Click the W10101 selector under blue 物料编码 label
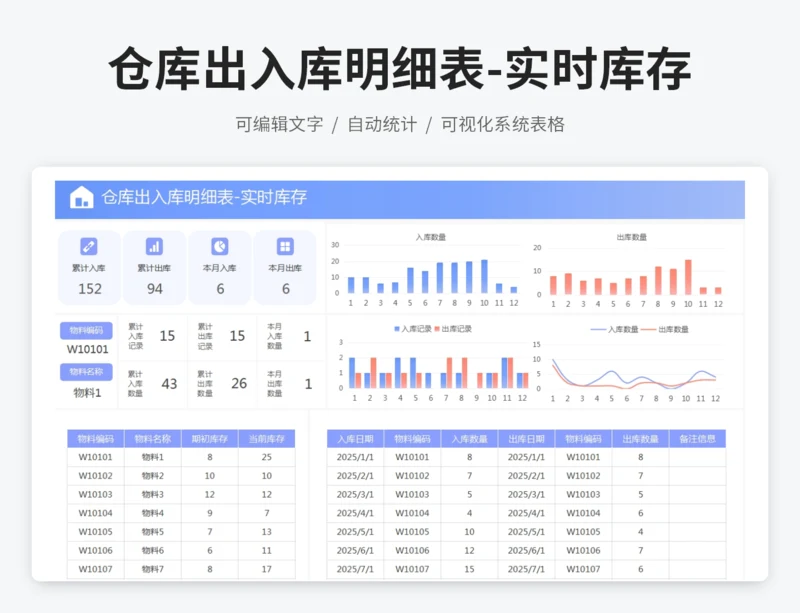 tap(88, 349)
